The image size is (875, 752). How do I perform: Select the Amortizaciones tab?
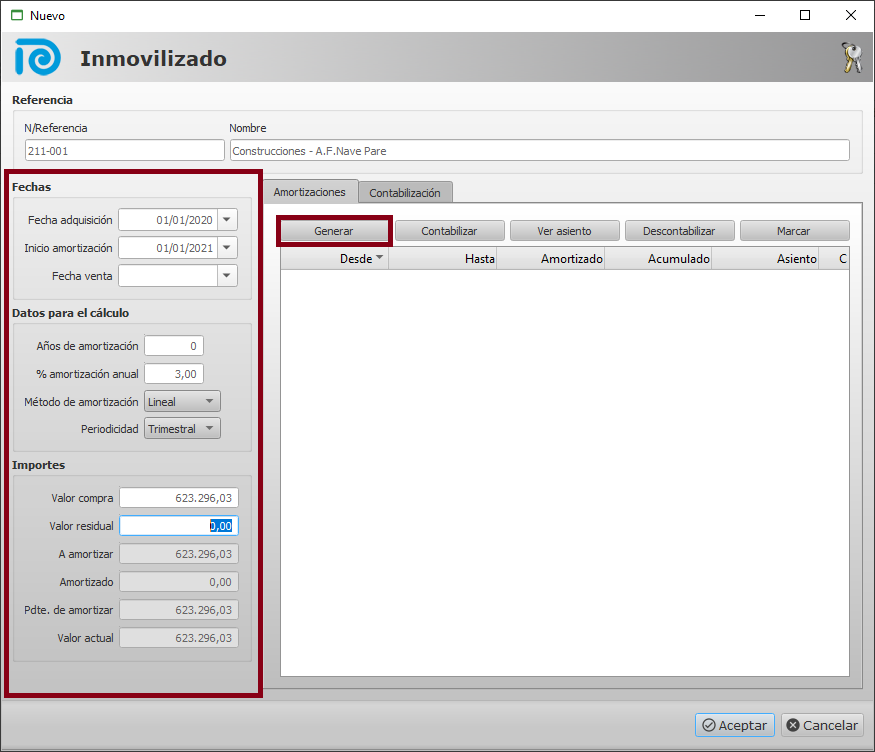point(310,191)
